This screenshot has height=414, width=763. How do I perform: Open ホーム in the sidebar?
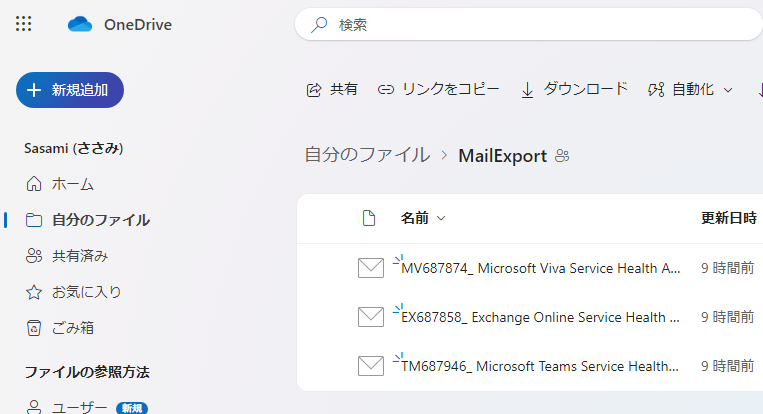[60, 184]
